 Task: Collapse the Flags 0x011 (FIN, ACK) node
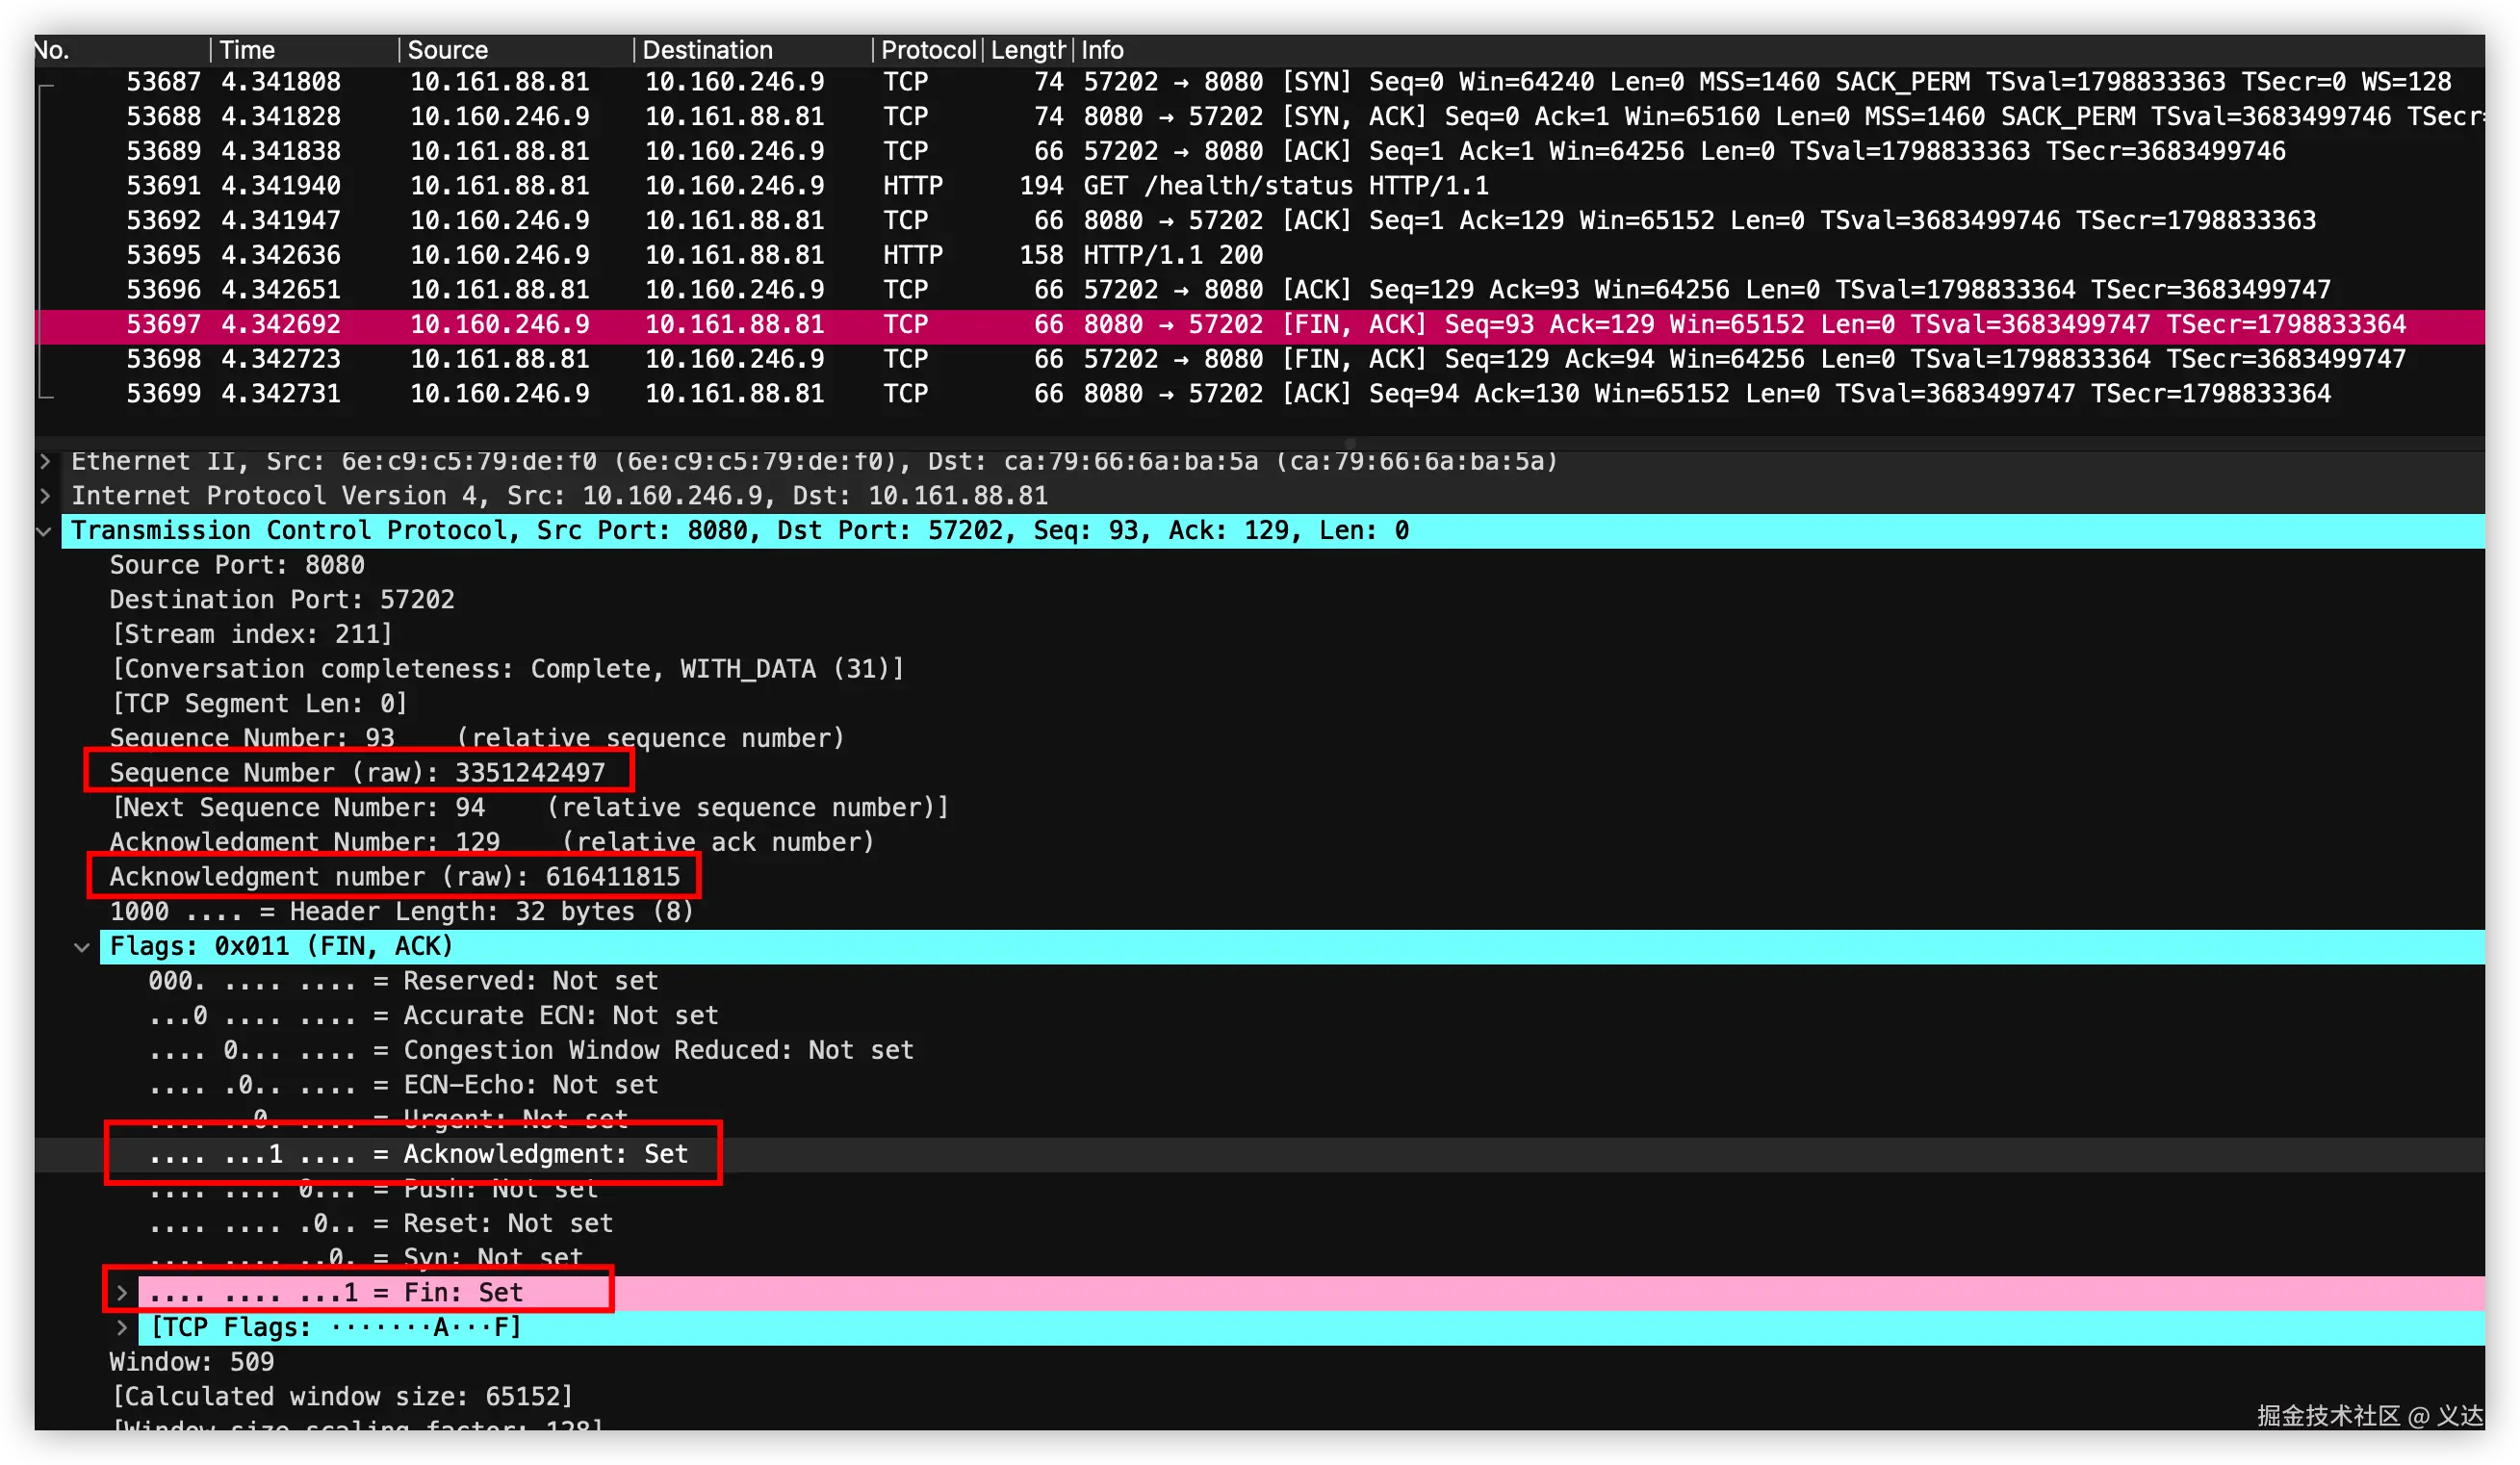(x=82, y=947)
